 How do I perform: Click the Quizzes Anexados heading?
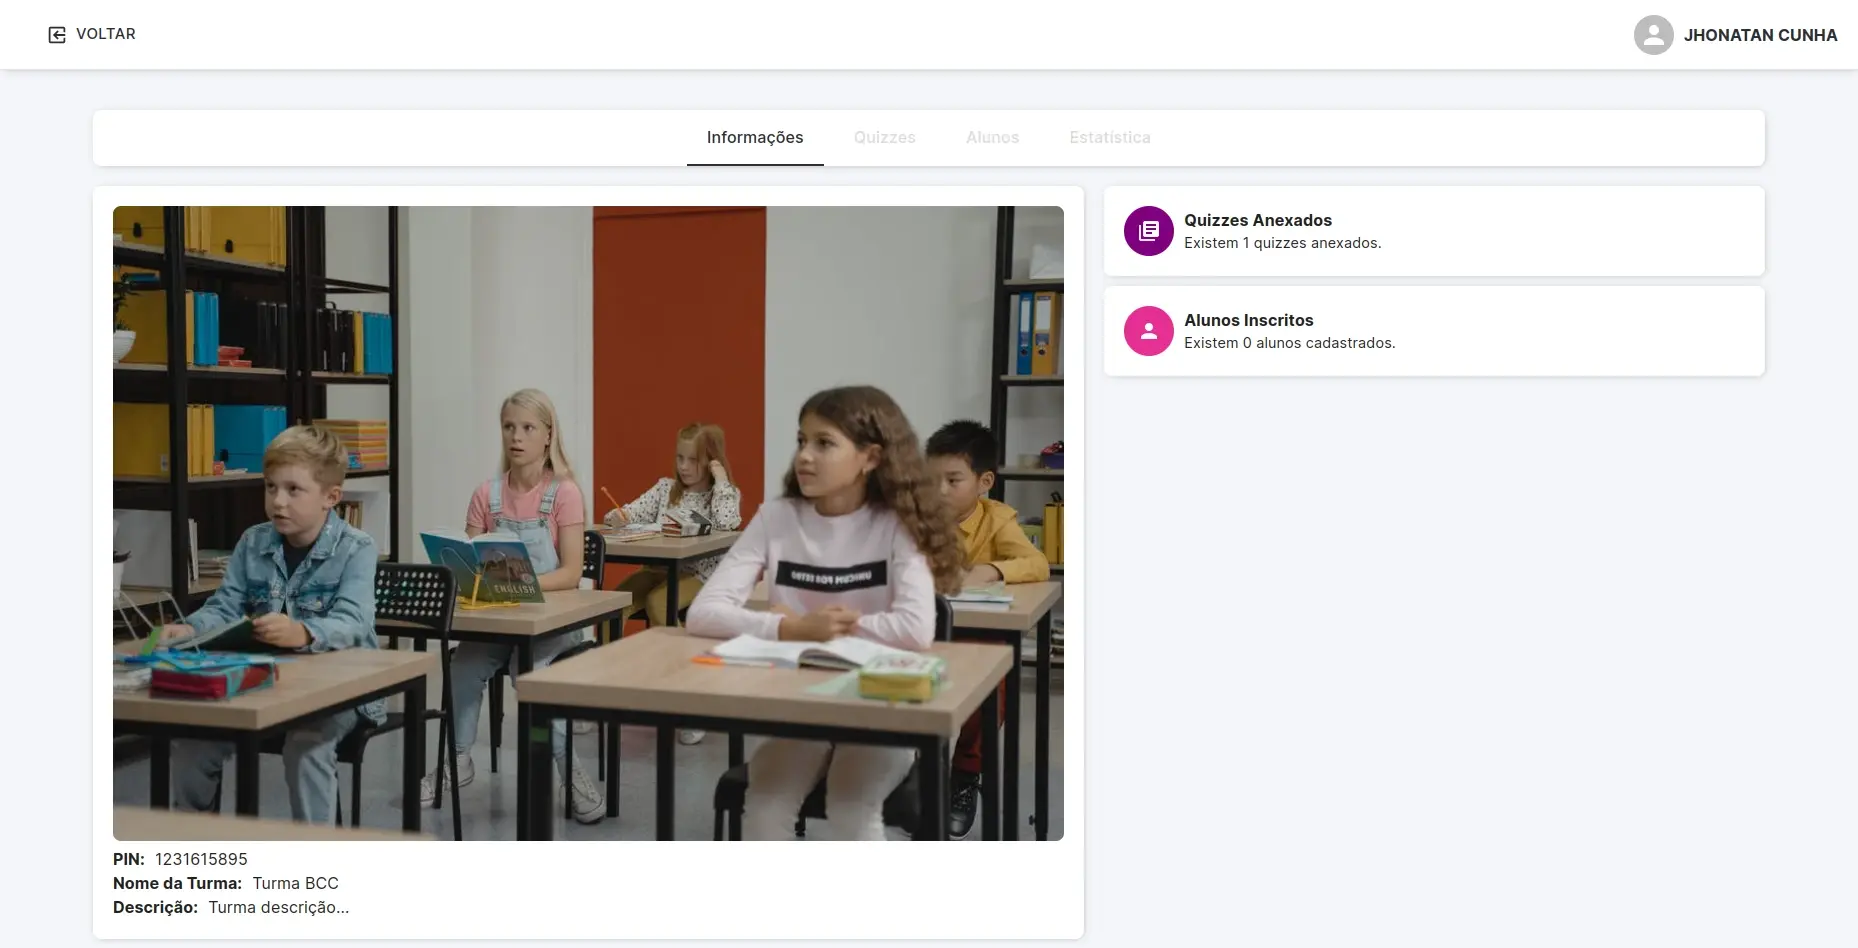(x=1258, y=220)
